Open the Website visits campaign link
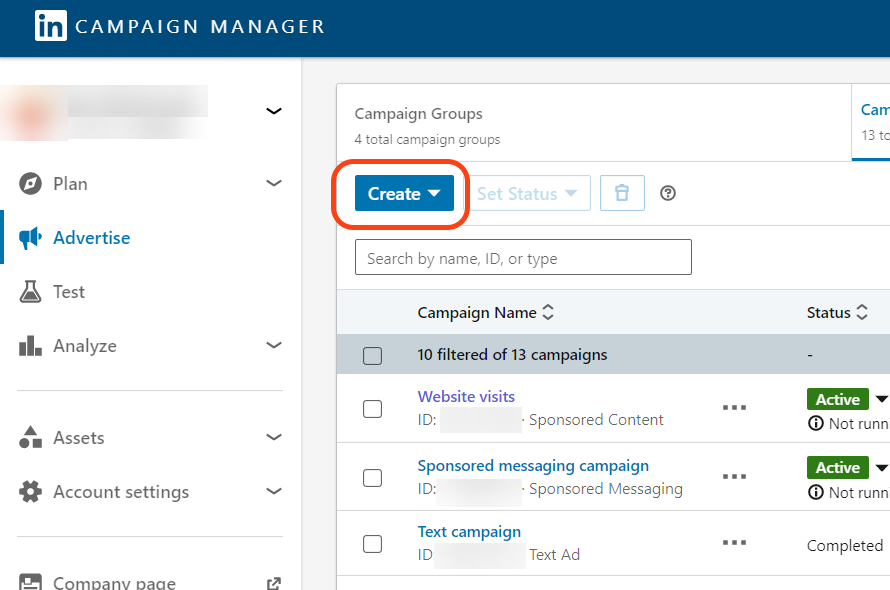Image resolution: width=890 pixels, height=590 pixels. [466, 396]
